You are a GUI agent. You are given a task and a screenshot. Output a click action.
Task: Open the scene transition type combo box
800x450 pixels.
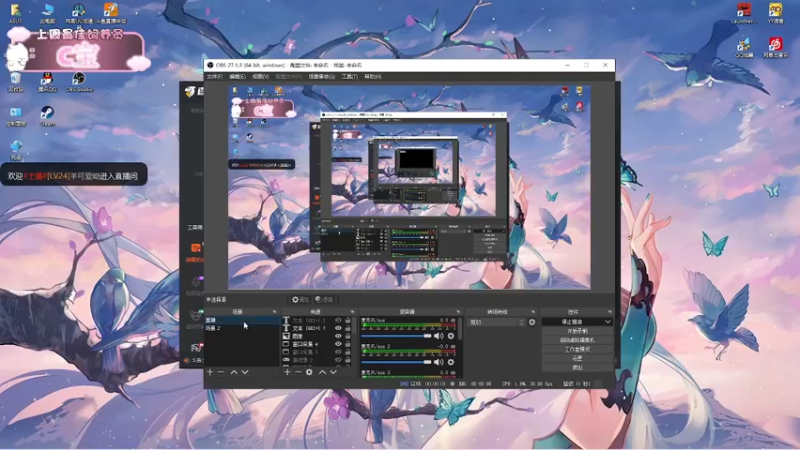(496, 322)
